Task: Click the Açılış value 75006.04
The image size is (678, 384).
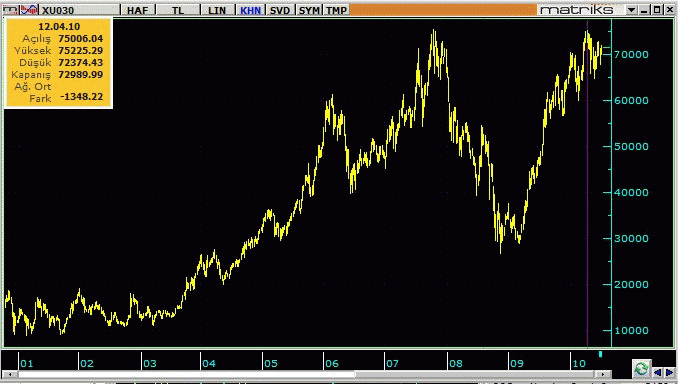Action: pyautogui.click(x=81, y=38)
